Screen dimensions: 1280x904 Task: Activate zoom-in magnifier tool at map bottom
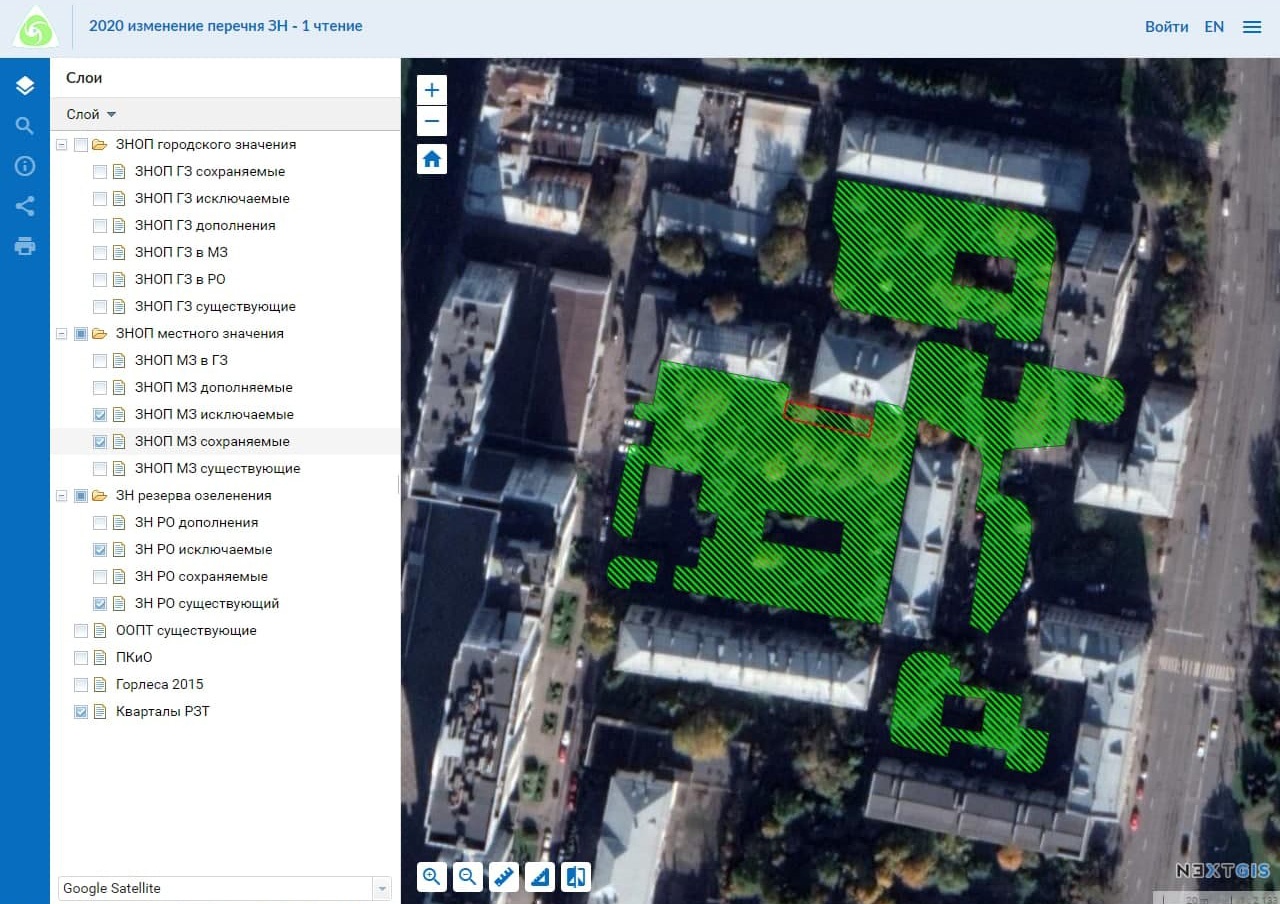(432, 877)
